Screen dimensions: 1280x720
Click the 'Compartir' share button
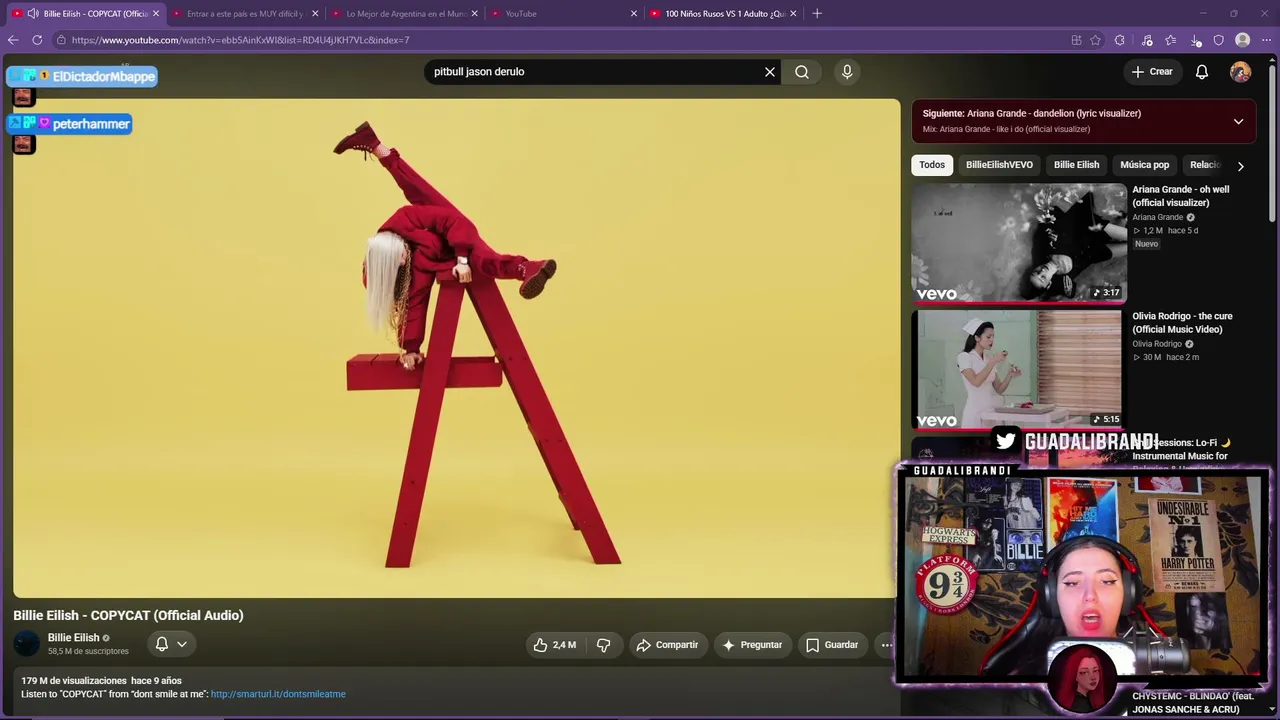[667, 645]
